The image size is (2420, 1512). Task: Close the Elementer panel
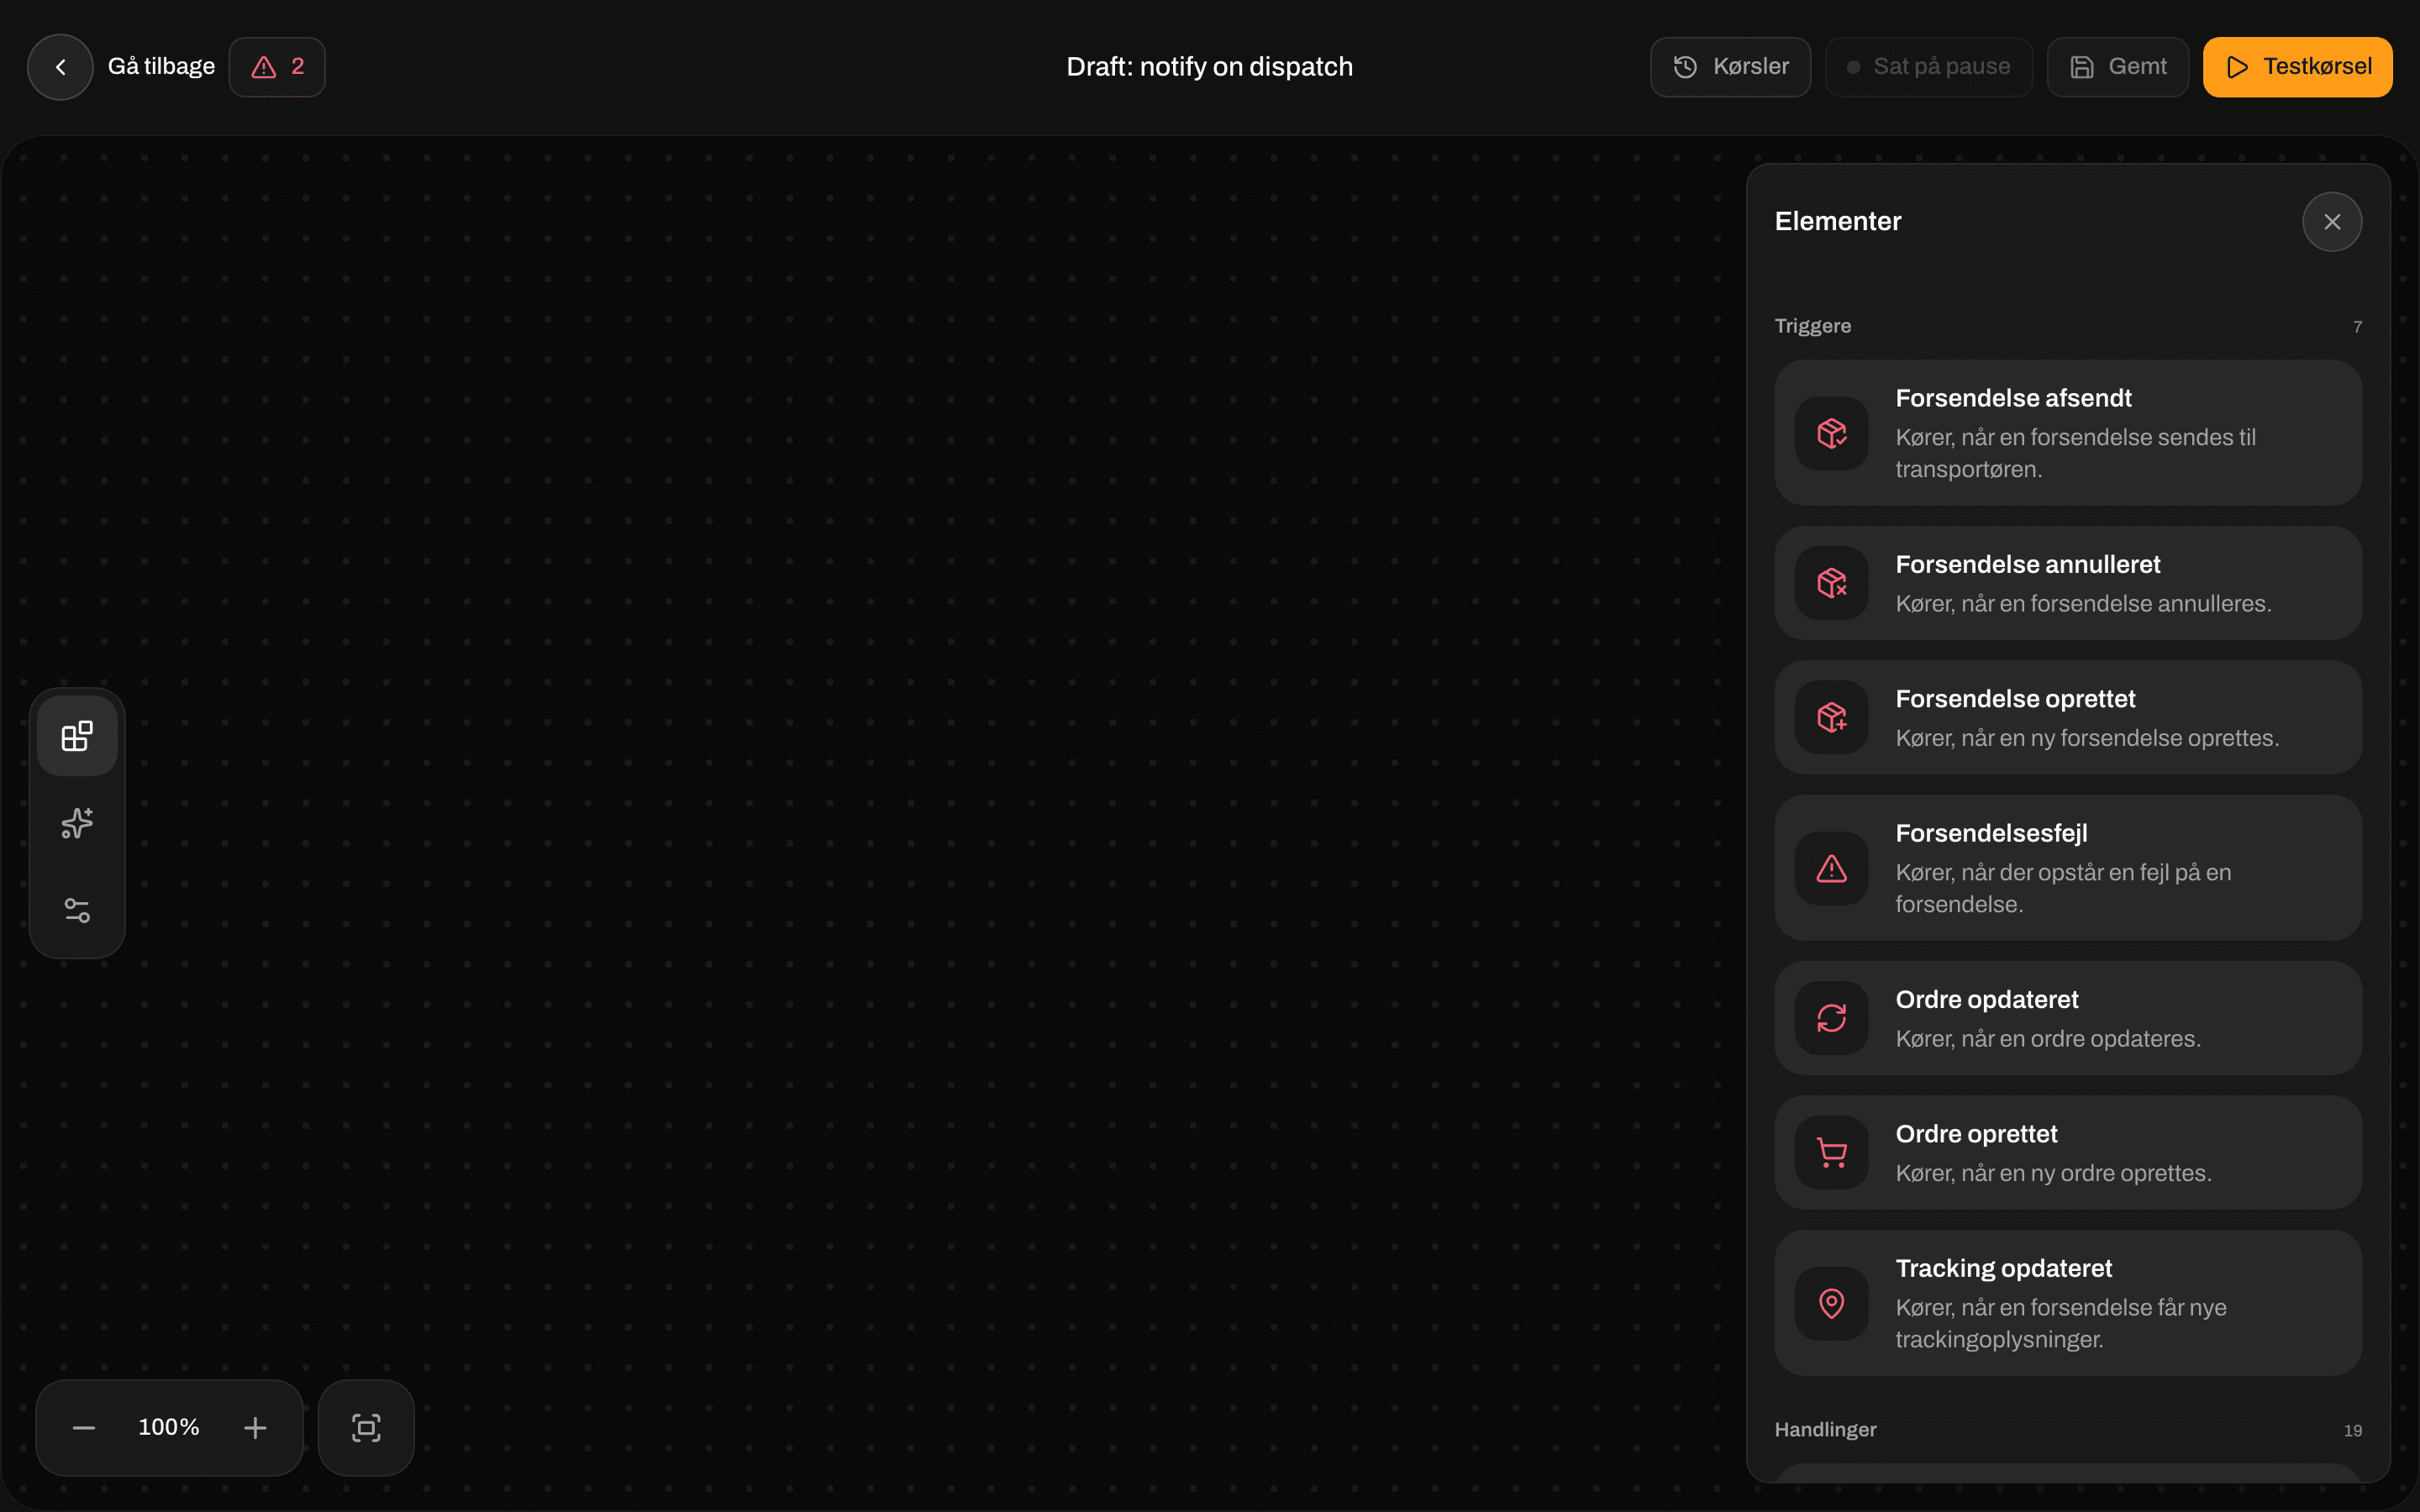click(2332, 222)
